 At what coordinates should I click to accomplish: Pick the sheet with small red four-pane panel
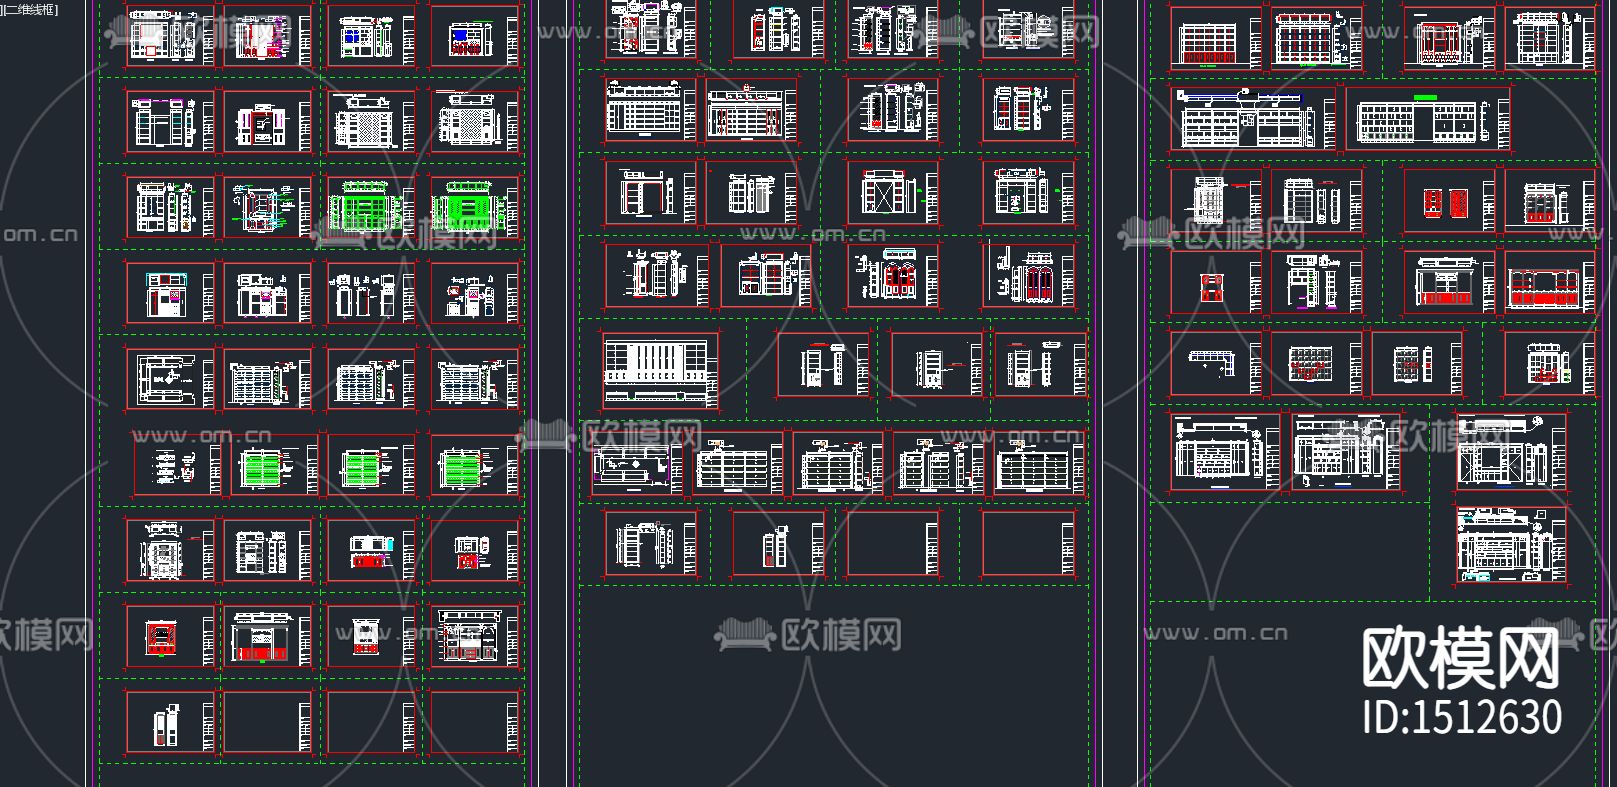(1217, 284)
